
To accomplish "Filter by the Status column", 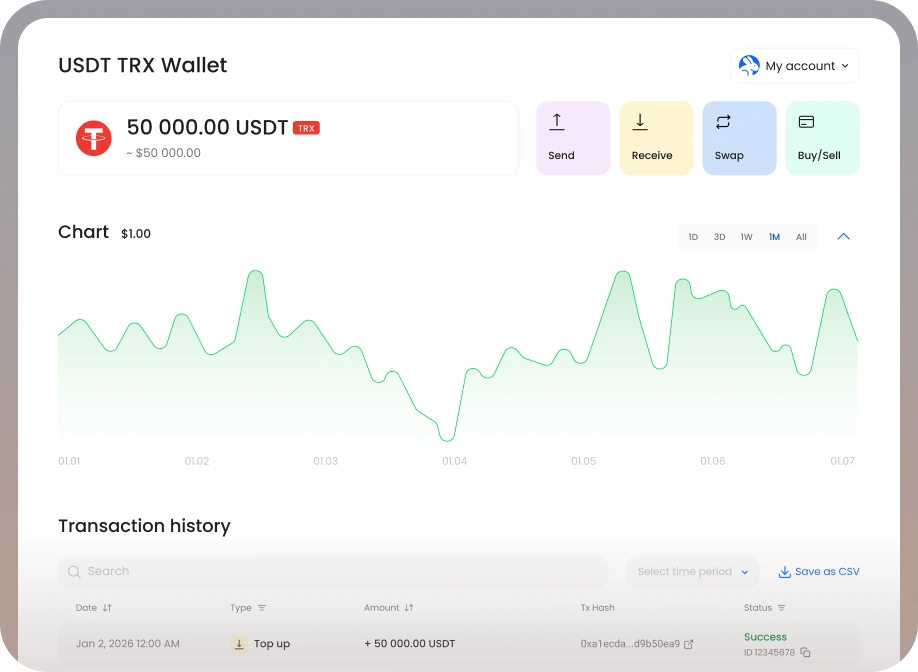I will 782,608.
